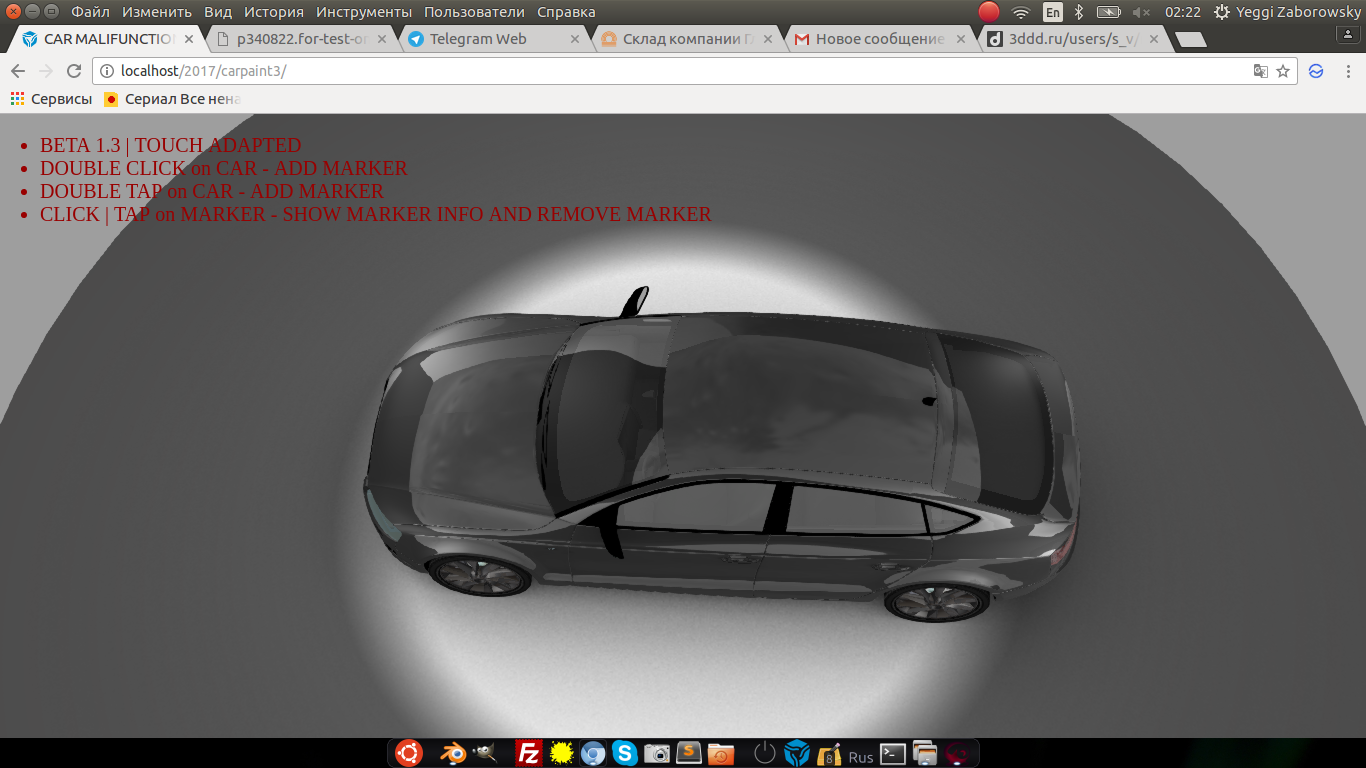Open the dark red icon at the dock's end
The width and height of the screenshot is (1366, 768).
point(957,753)
